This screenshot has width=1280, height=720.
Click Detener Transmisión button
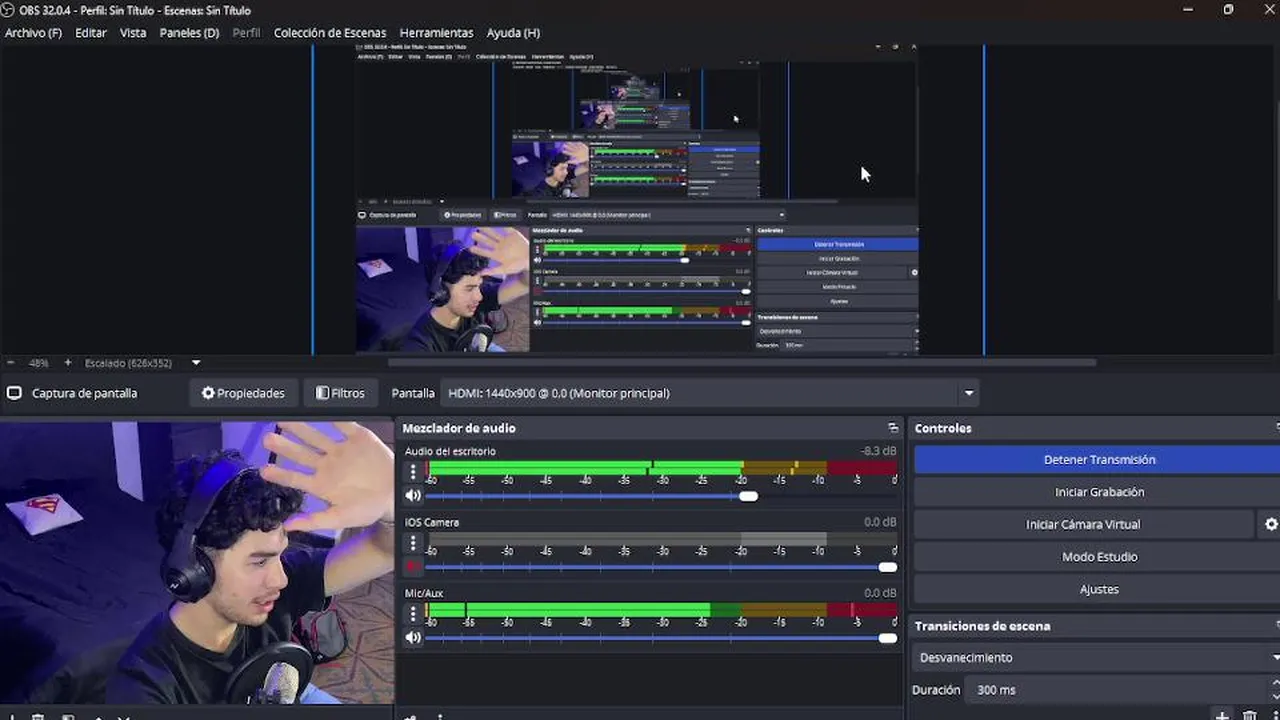point(1099,460)
